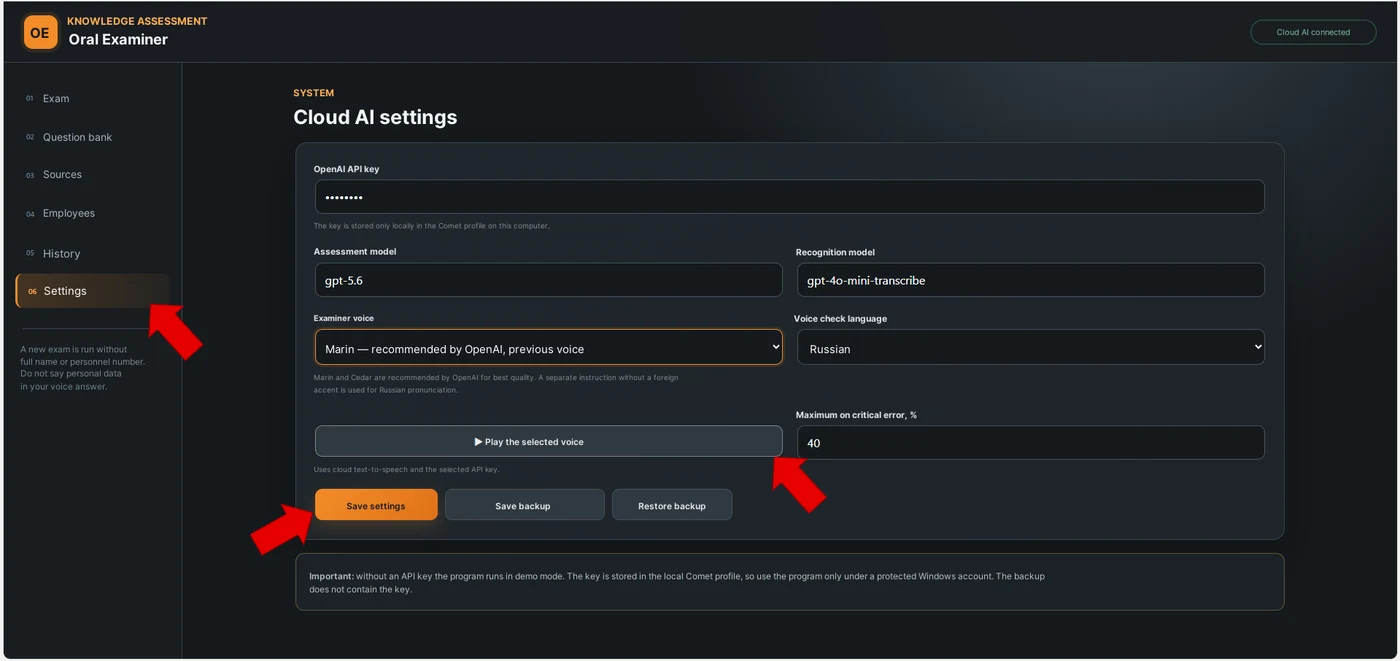Click the Cloud AI settings heading
The image size is (1400, 661).
pos(375,117)
